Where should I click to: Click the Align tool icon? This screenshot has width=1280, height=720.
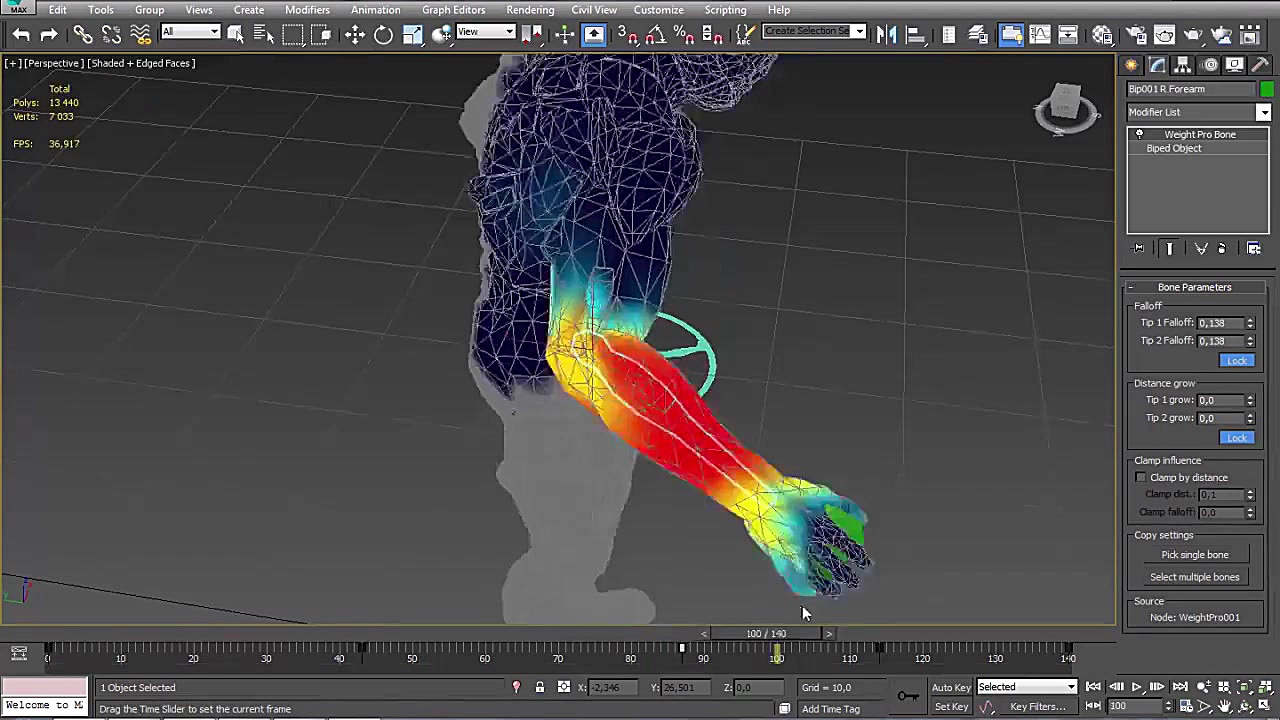(x=914, y=35)
